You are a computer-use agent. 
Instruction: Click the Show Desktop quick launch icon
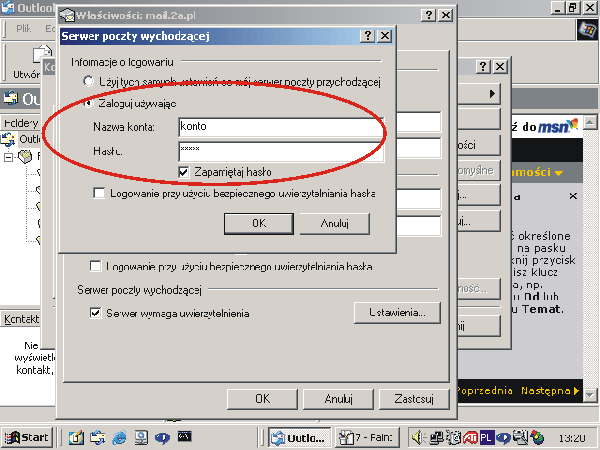pos(75,437)
